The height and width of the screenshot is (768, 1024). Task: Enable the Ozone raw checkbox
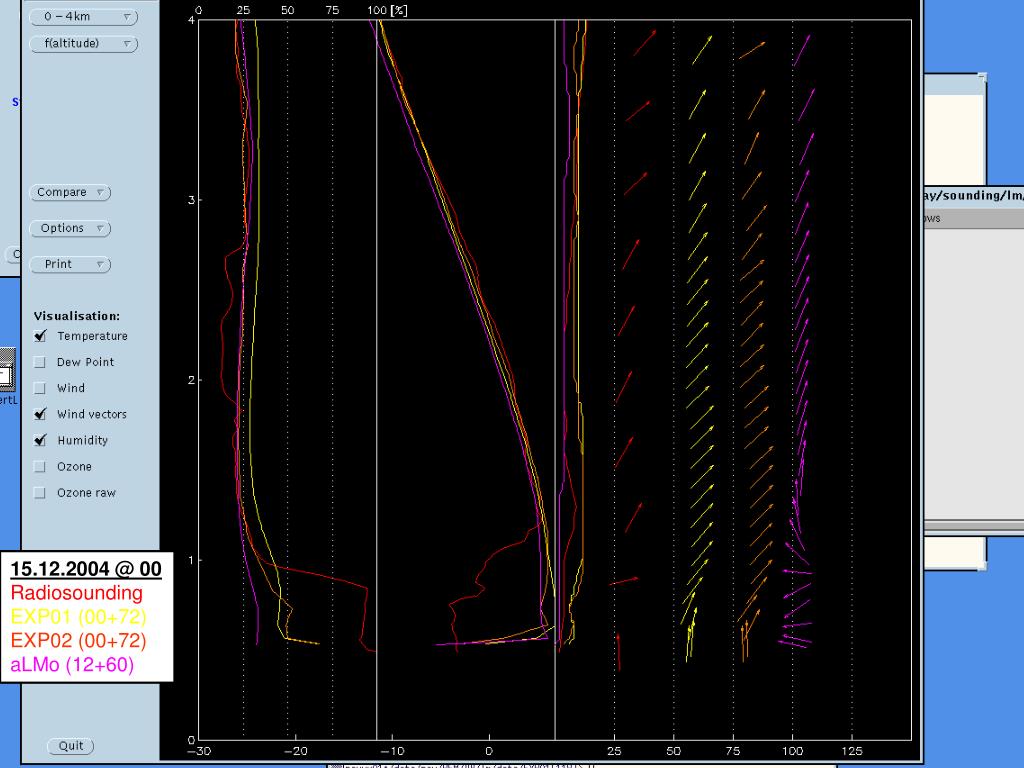click(40, 492)
